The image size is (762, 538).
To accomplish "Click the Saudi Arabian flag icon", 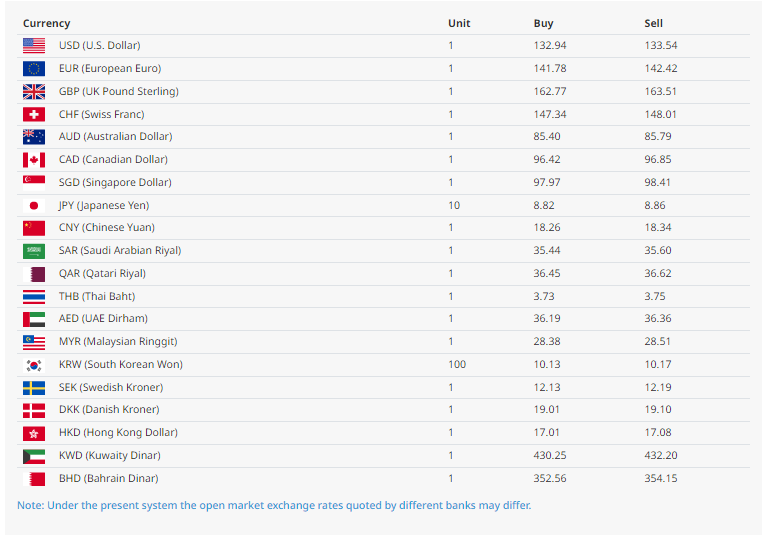I will coord(34,251).
